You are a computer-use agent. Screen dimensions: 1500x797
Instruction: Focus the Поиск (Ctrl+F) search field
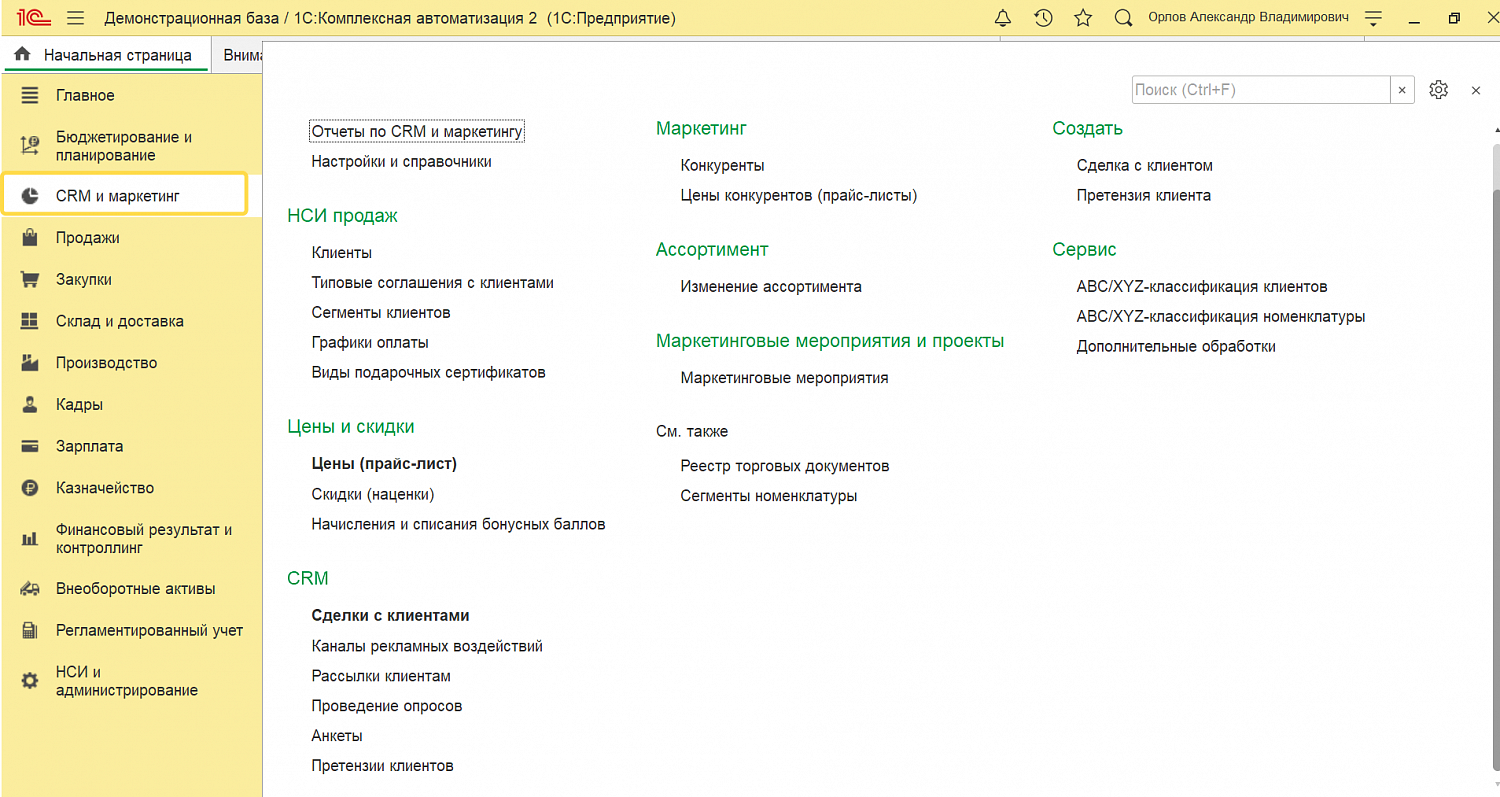coord(1261,90)
